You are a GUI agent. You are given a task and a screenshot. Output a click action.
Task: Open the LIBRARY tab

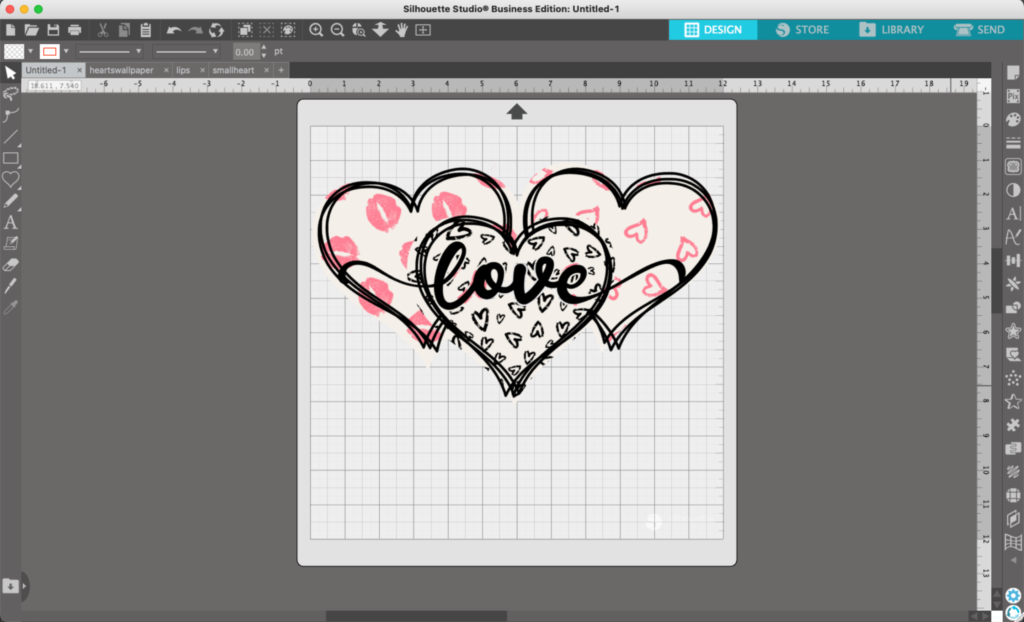(891, 30)
